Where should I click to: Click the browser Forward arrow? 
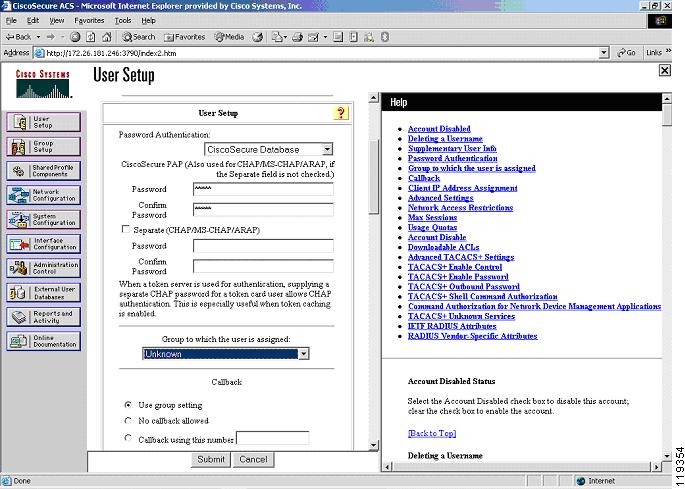point(51,37)
